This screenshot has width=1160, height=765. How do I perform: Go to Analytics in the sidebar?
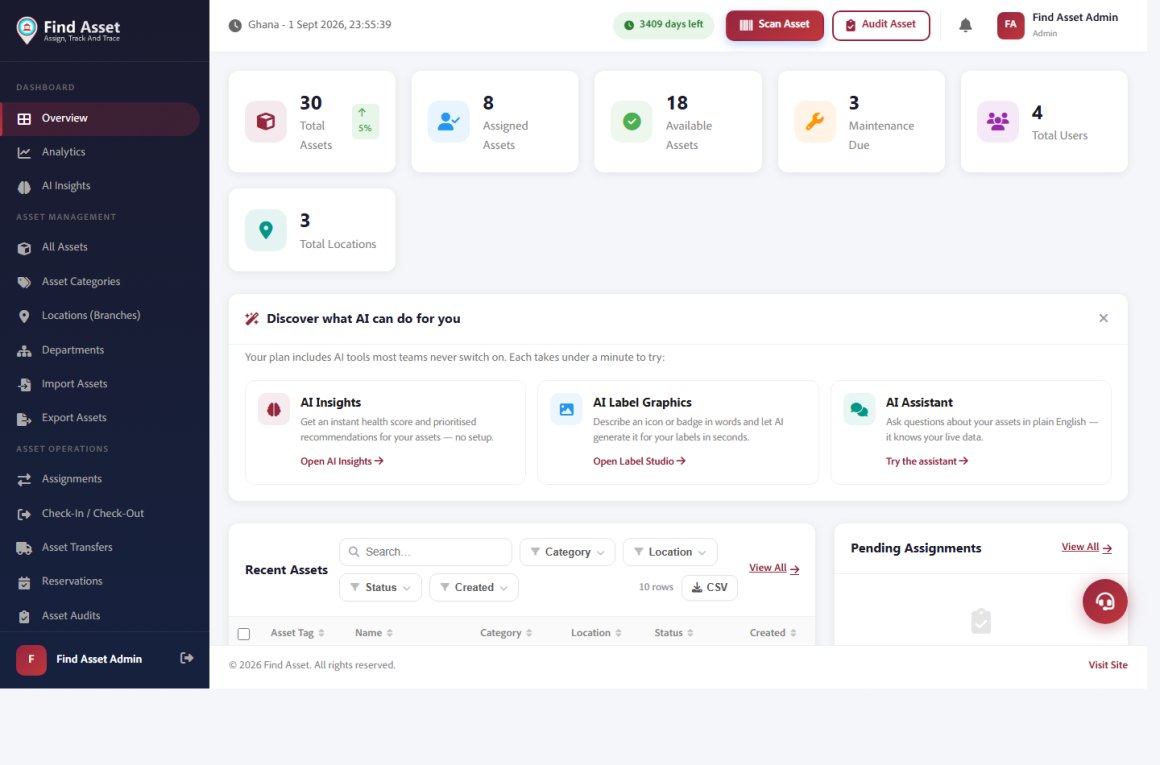tap(100, 152)
